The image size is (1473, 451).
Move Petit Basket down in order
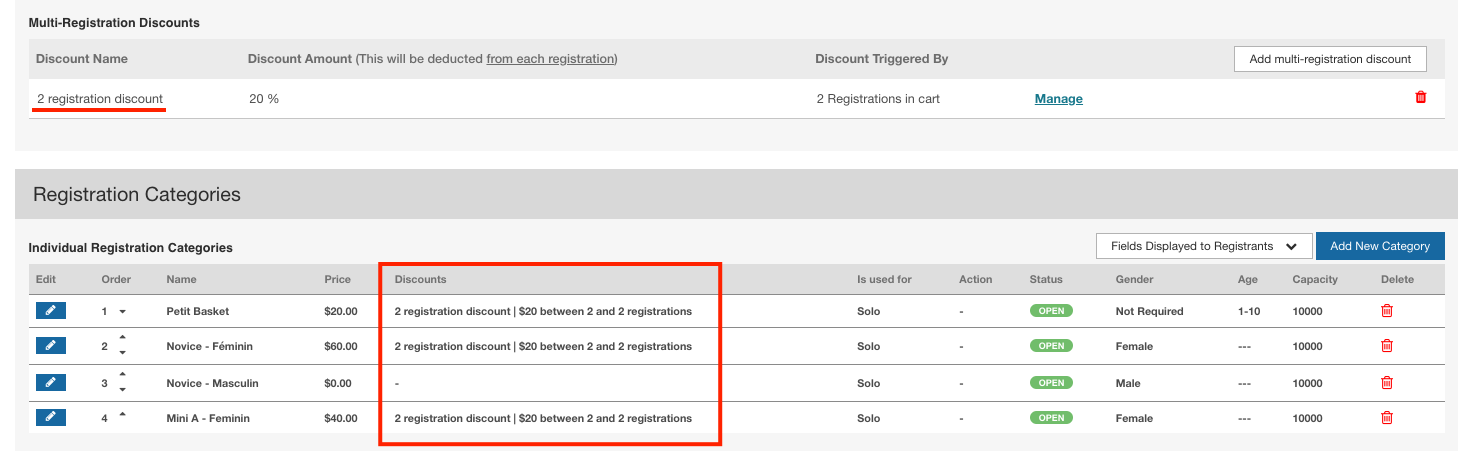pos(123,312)
